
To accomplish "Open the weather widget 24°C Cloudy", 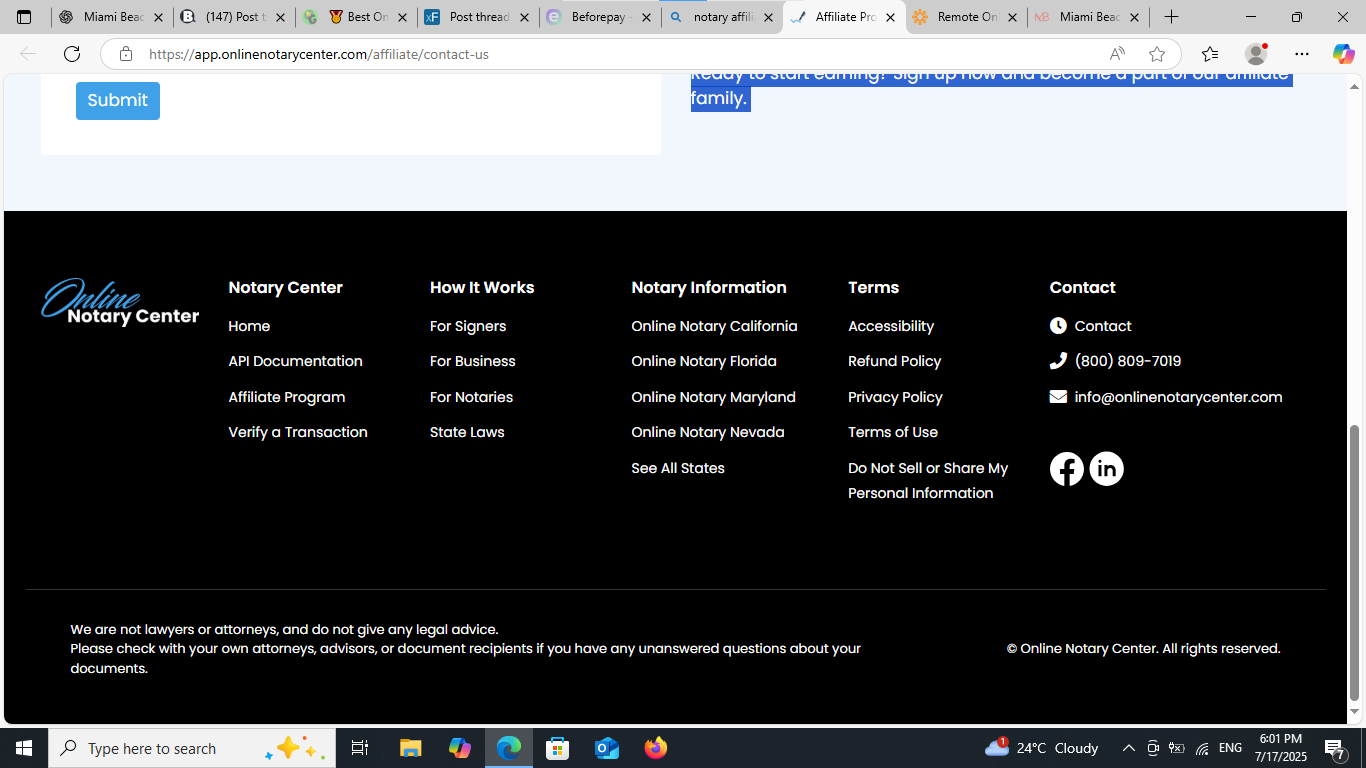I will tap(1041, 748).
